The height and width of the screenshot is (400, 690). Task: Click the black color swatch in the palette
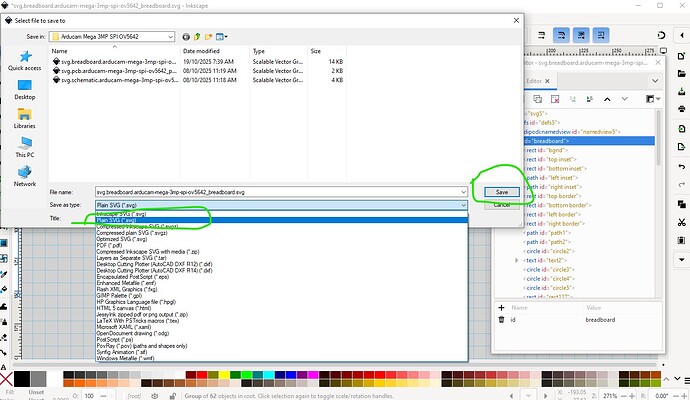(x=22, y=379)
